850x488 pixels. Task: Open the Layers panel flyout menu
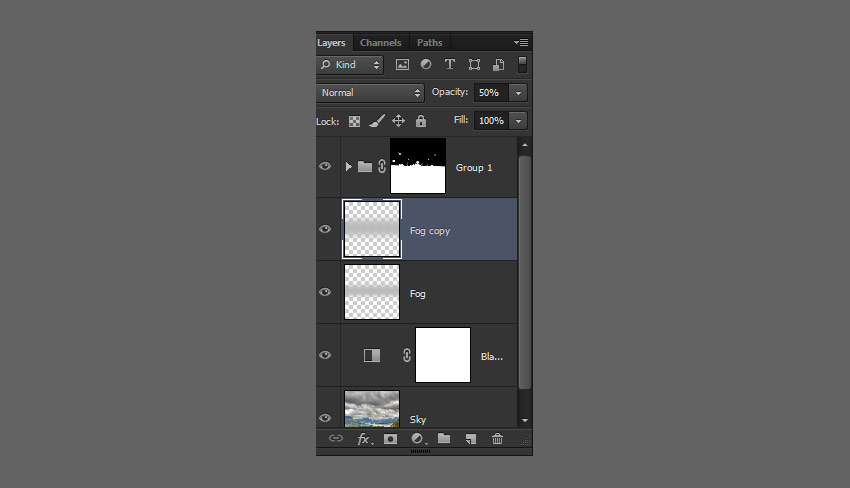521,42
